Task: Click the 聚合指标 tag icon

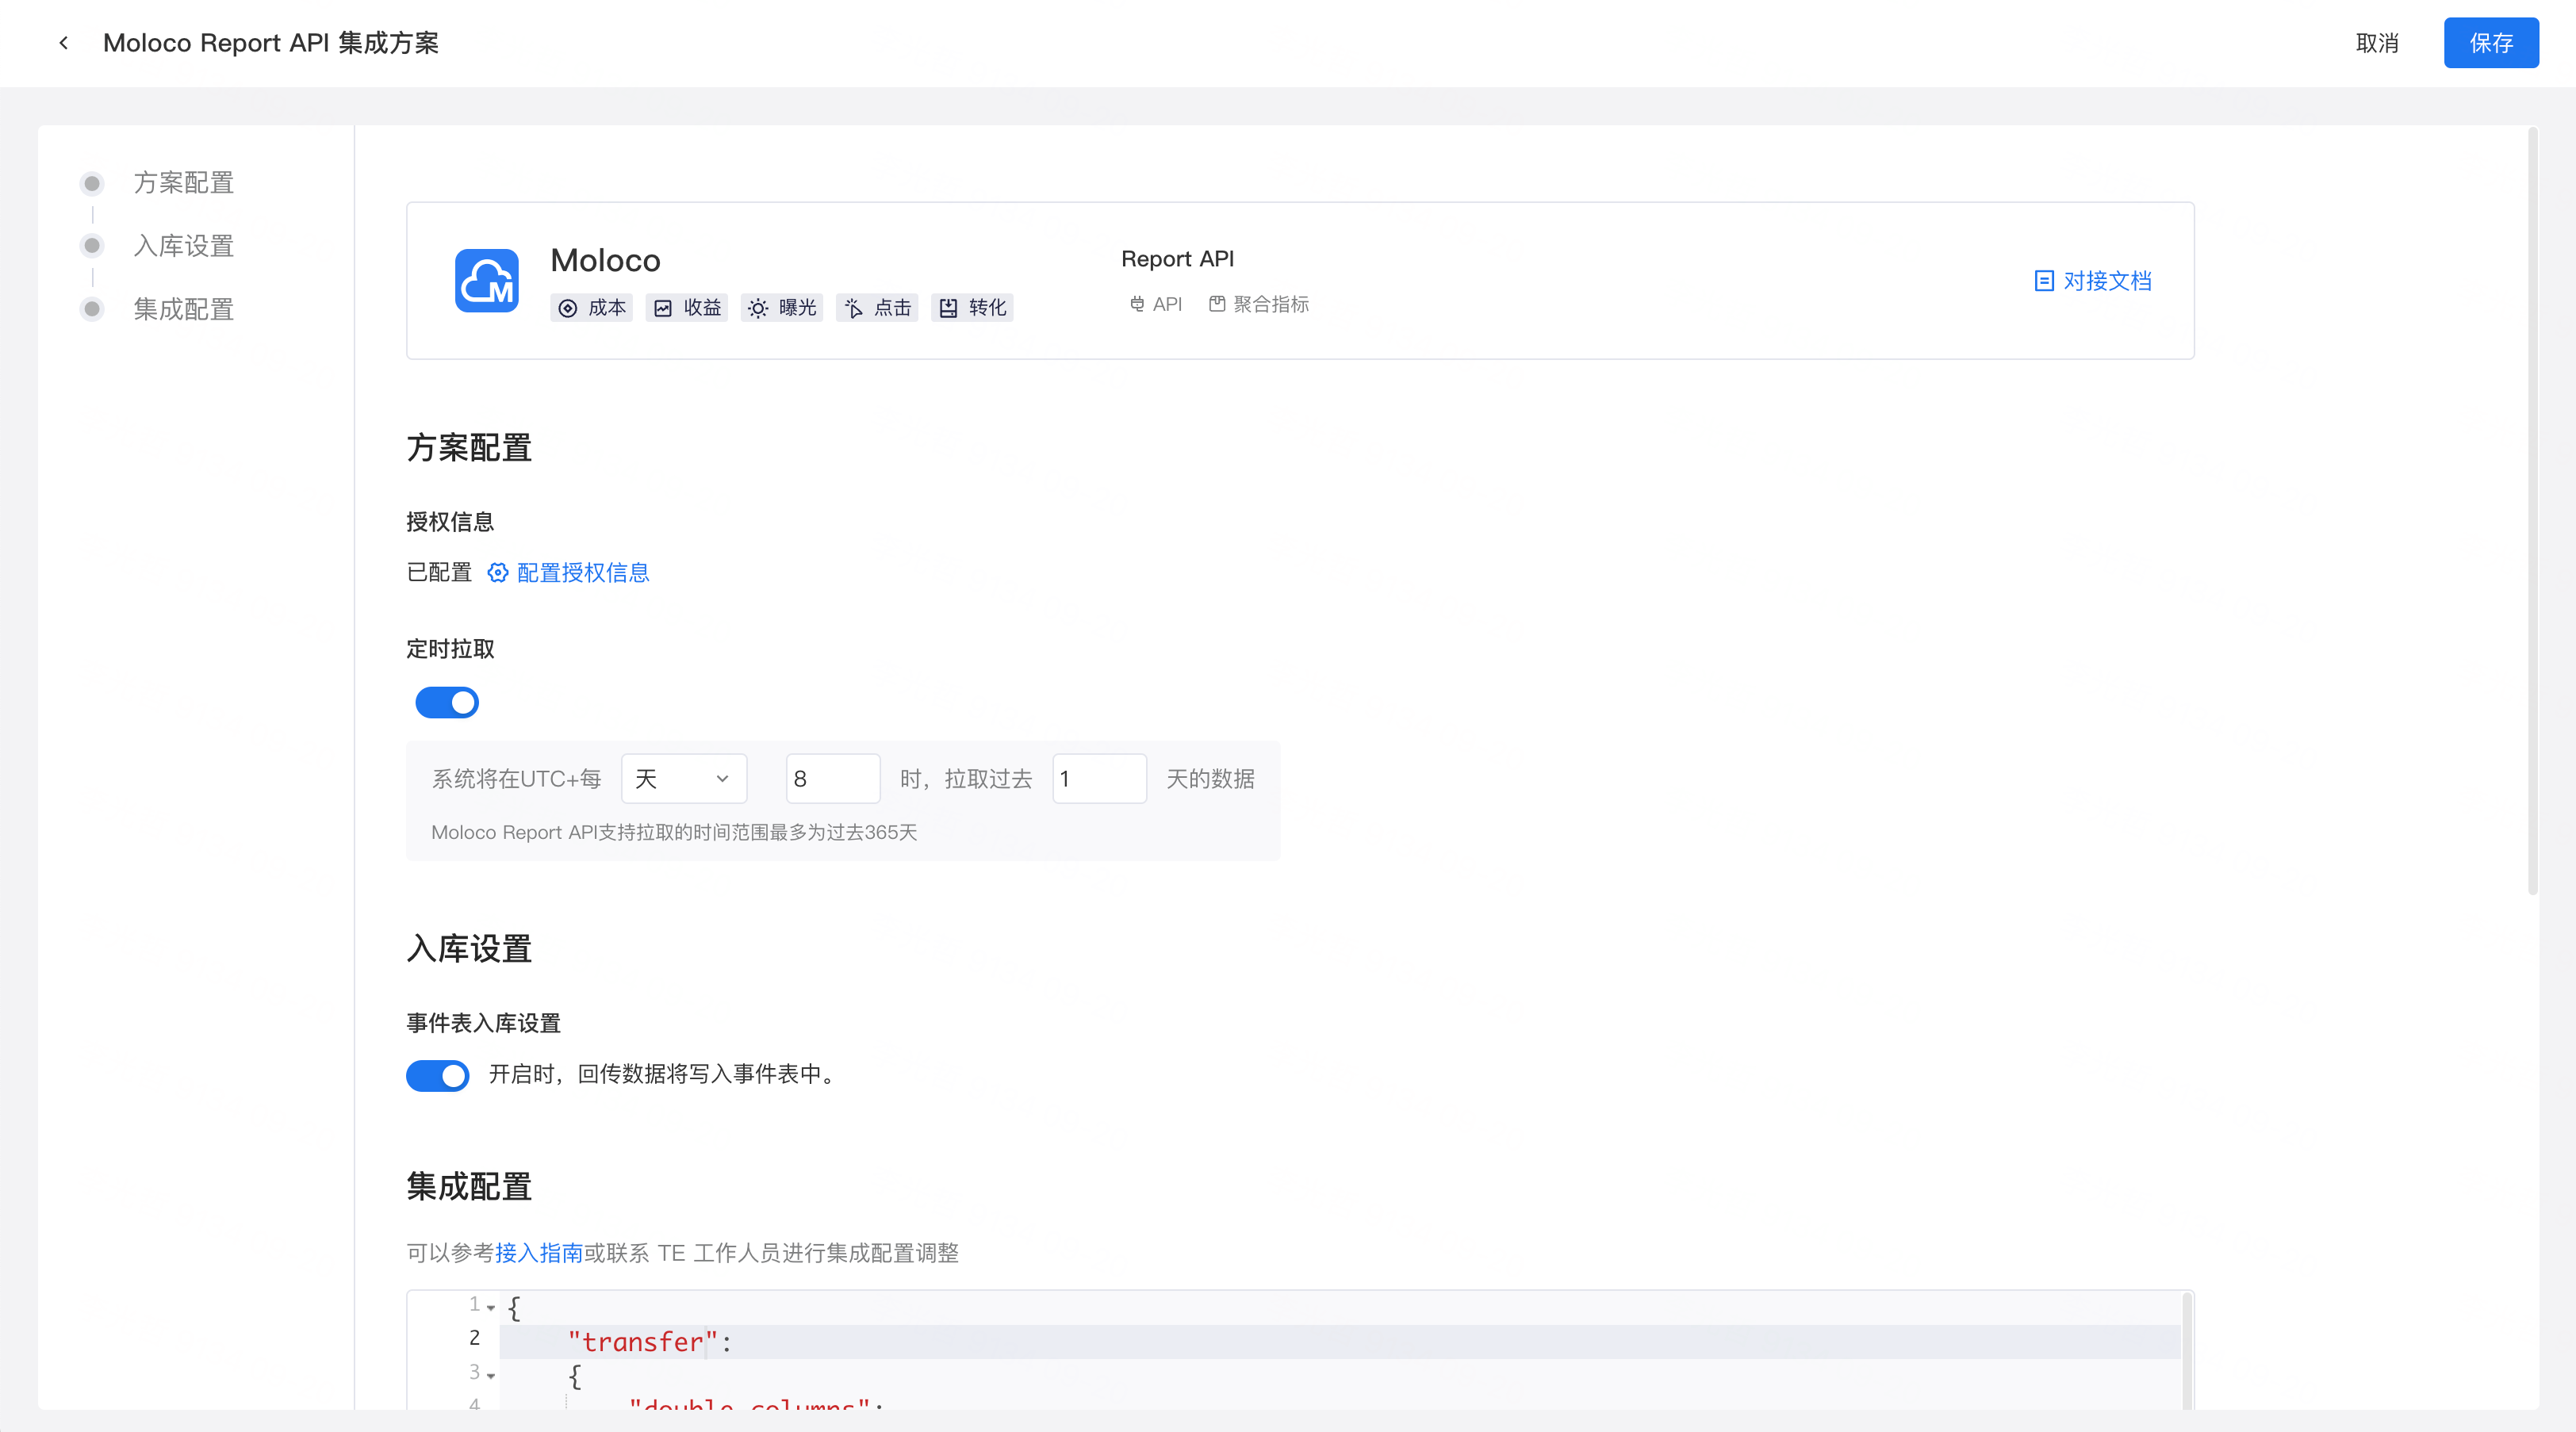Action: coord(1217,304)
